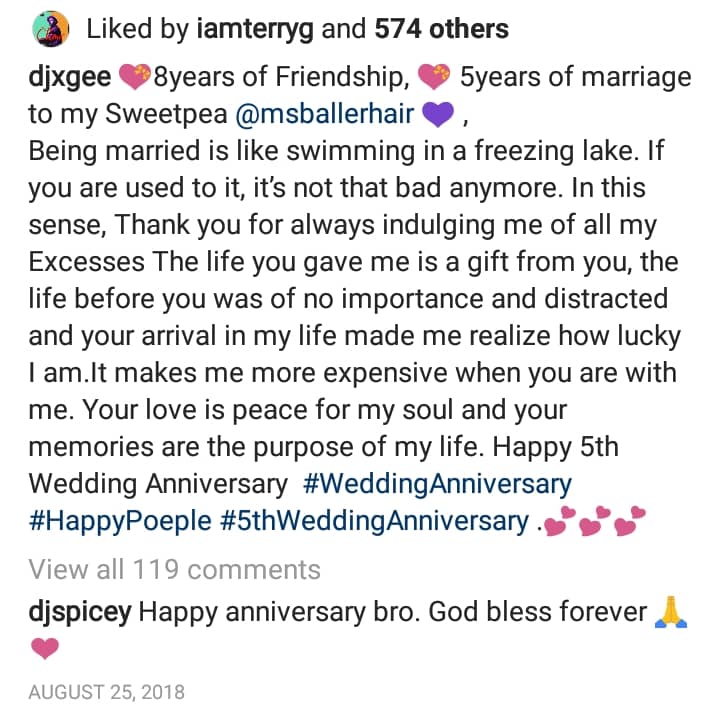This screenshot has height=727, width=720.
Task: Open the #HappyPoeple hashtag
Action: (x=122, y=521)
